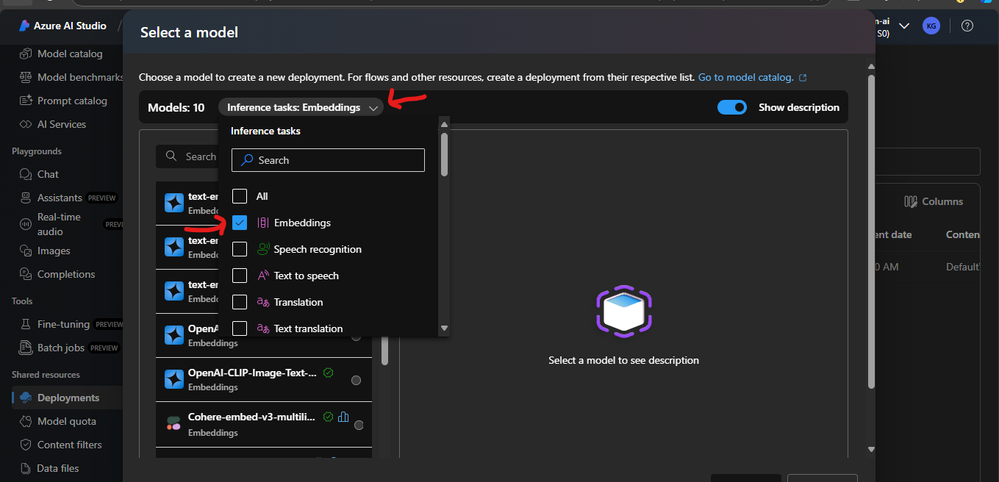
Task: Select Deployments in the sidebar
Action: point(68,397)
